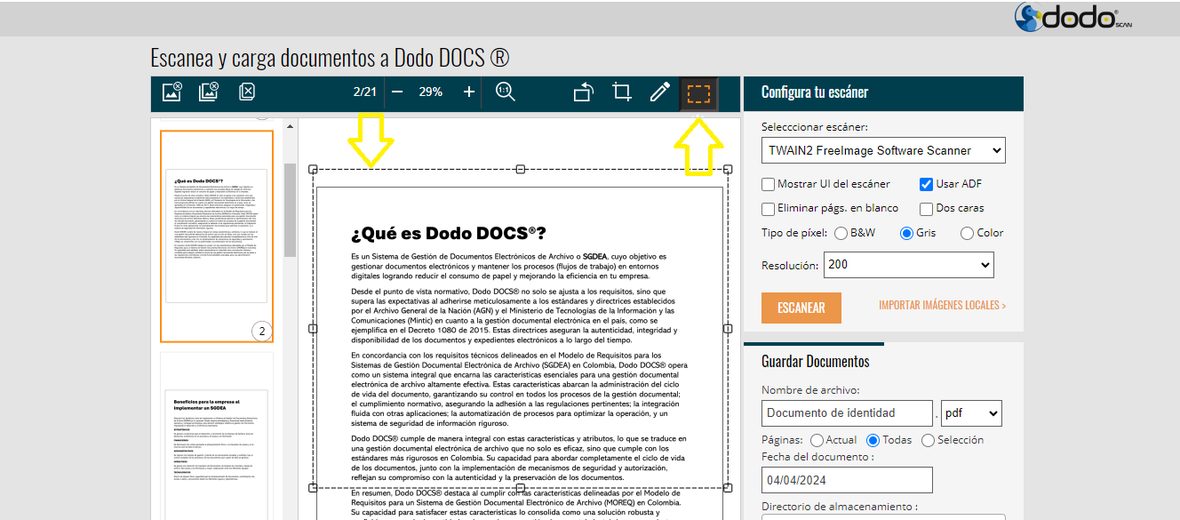Click the remove all pages icon
The height and width of the screenshot is (520, 1180).
pos(247,92)
